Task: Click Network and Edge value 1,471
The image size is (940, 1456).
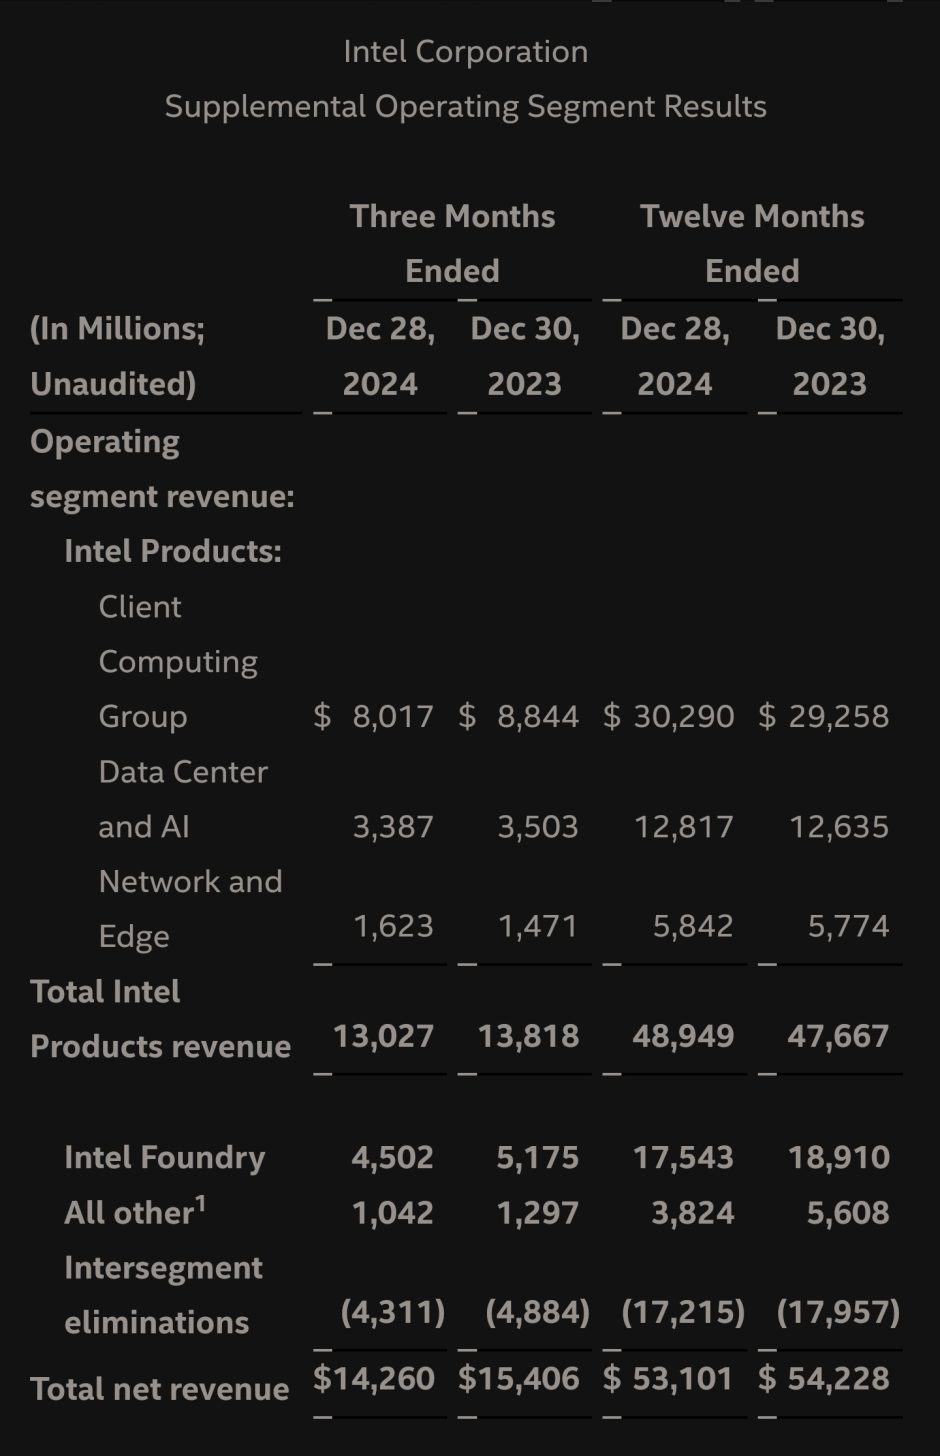Action: click(538, 926)
